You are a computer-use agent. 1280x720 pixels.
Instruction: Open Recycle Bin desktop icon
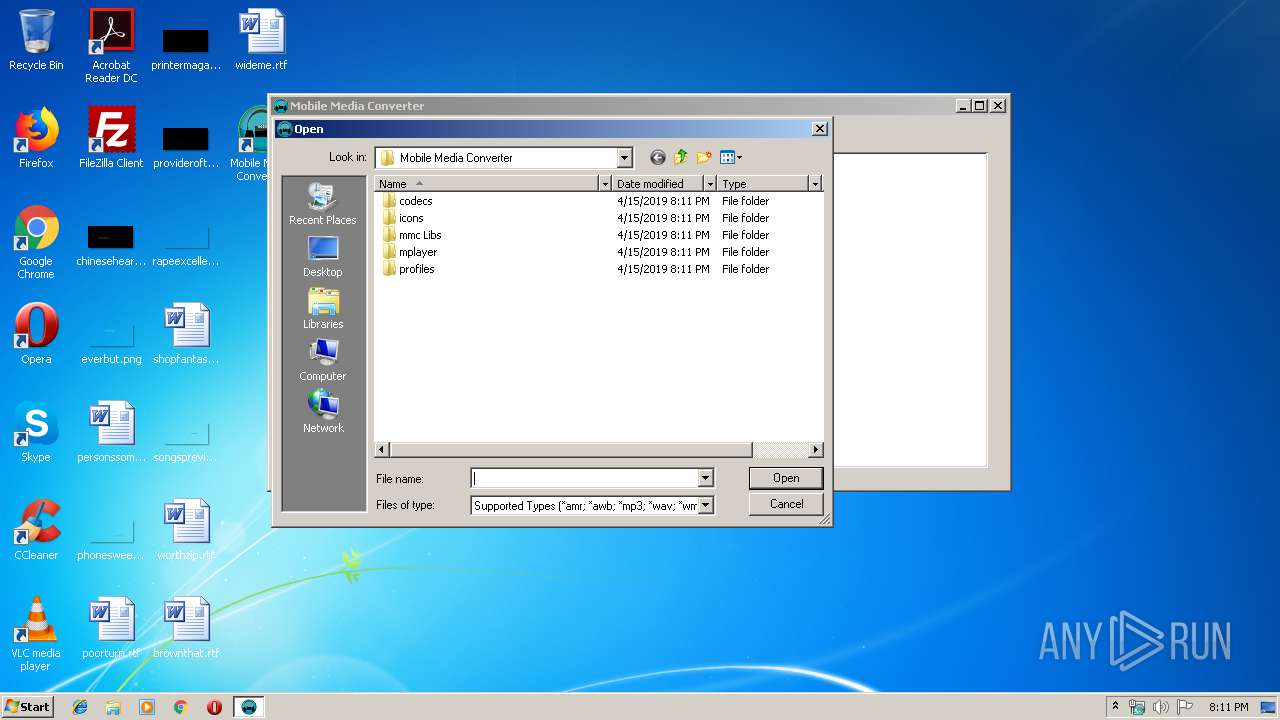(36, 40)
